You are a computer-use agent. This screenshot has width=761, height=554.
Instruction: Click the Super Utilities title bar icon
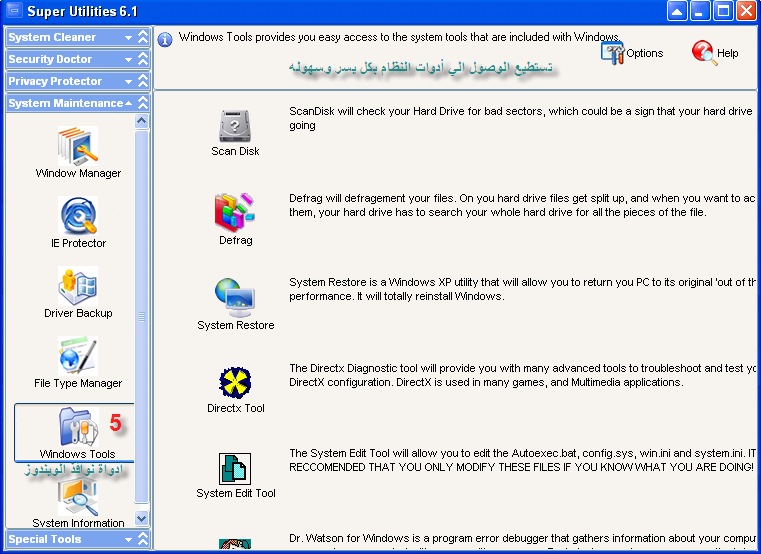point(14,10)
